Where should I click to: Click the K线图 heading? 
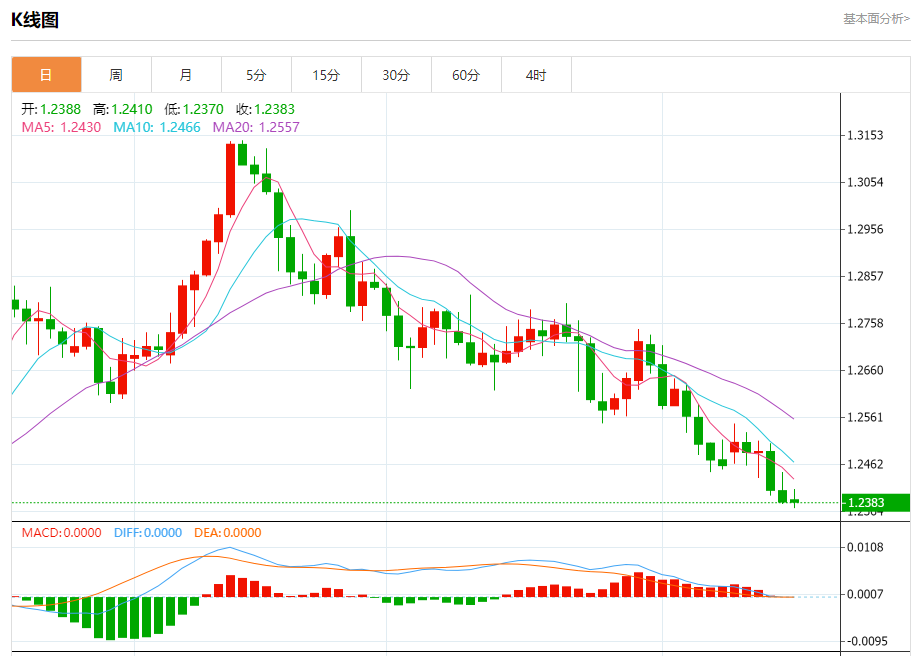(x=35, y=19)
